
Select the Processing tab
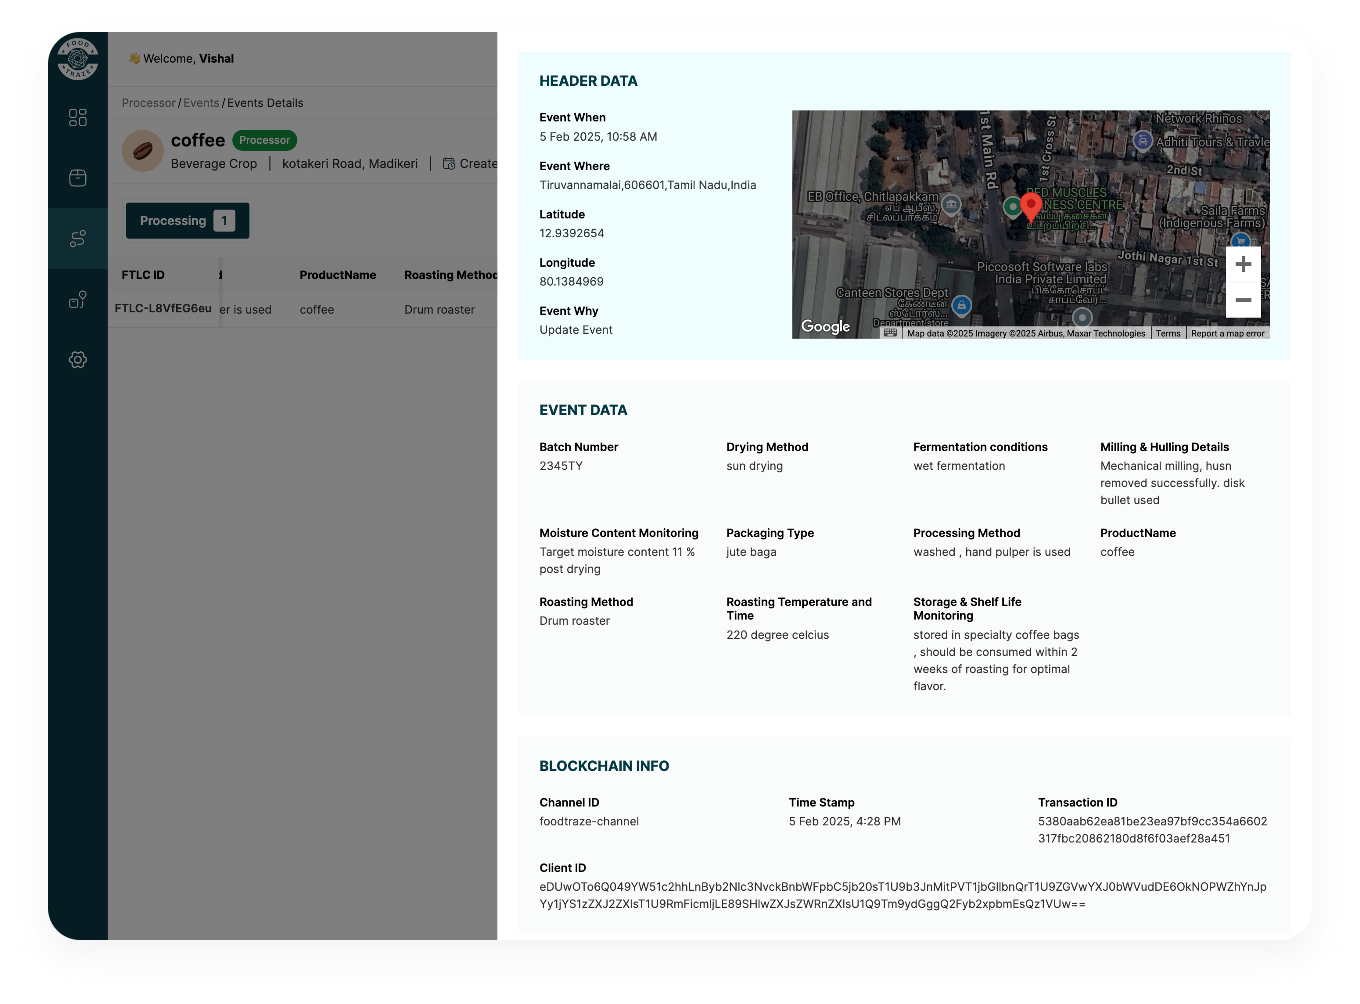click(x=187, y=221)
